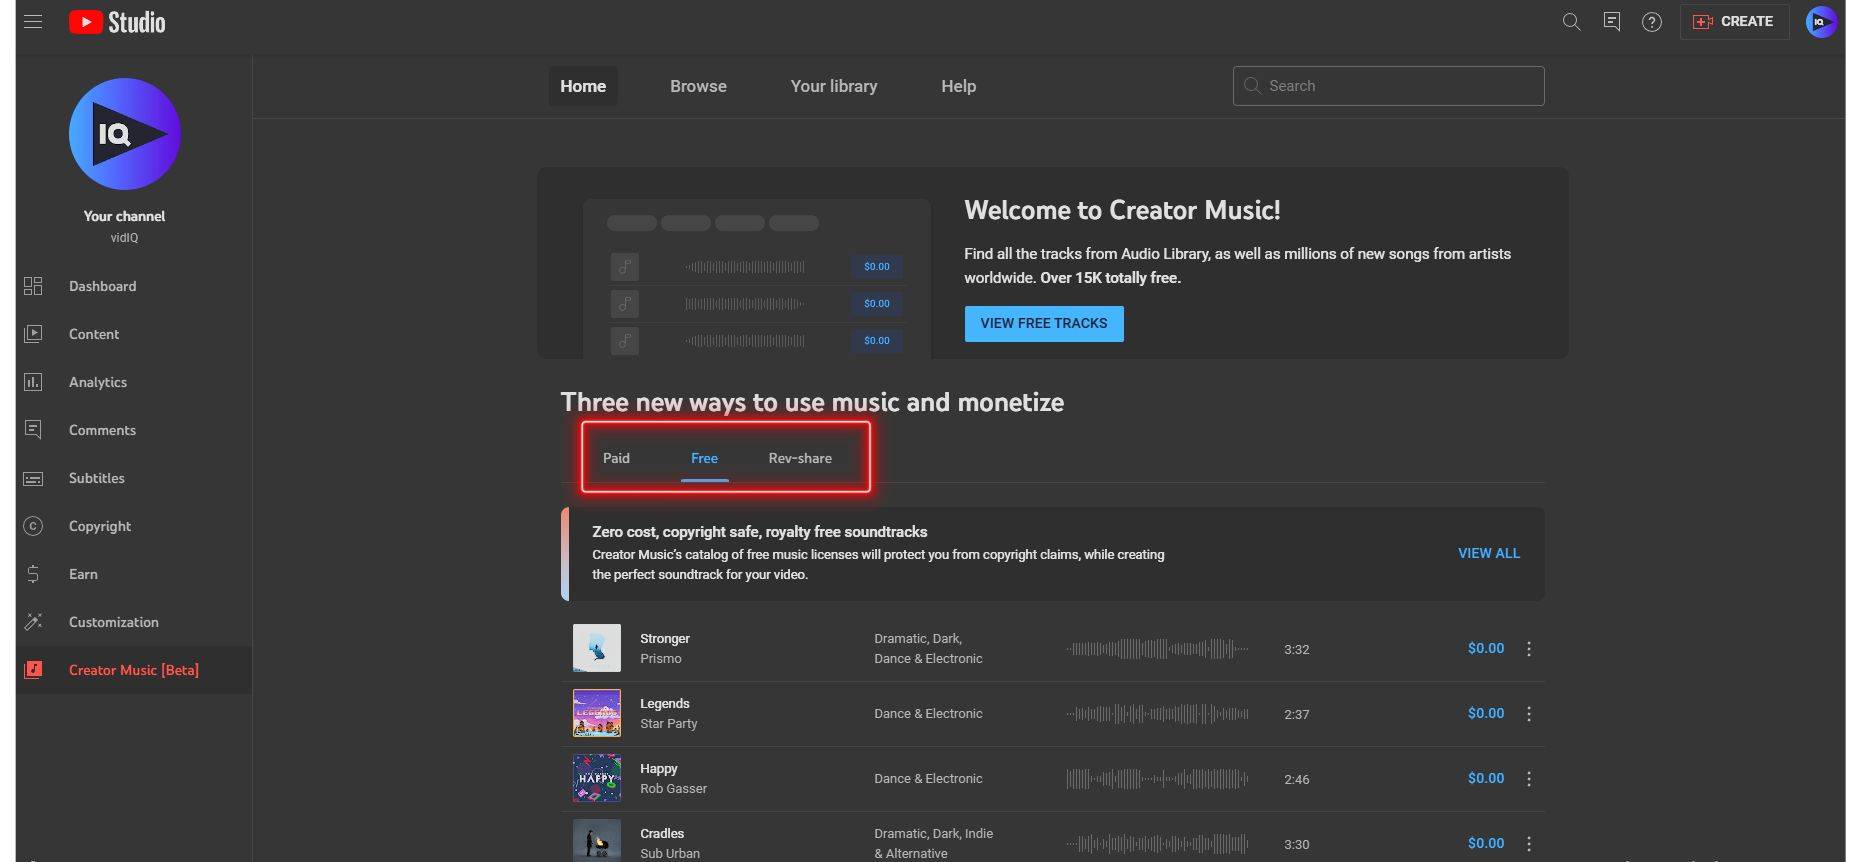Open more options for Cradles track
Image resolution: width=1858 pixels, height=862 pixels.
pos(1528,844)
